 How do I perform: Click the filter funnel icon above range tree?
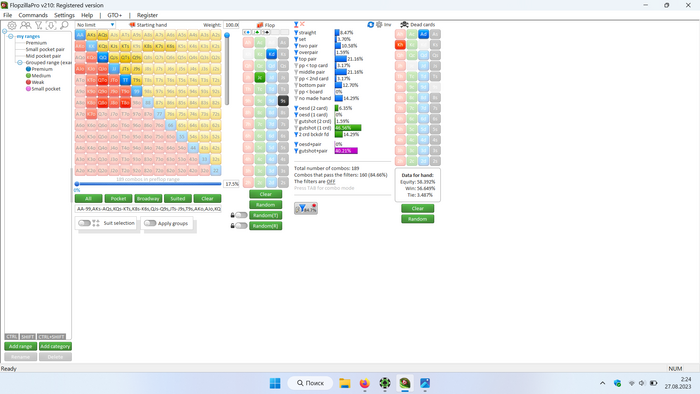point(39,25)
